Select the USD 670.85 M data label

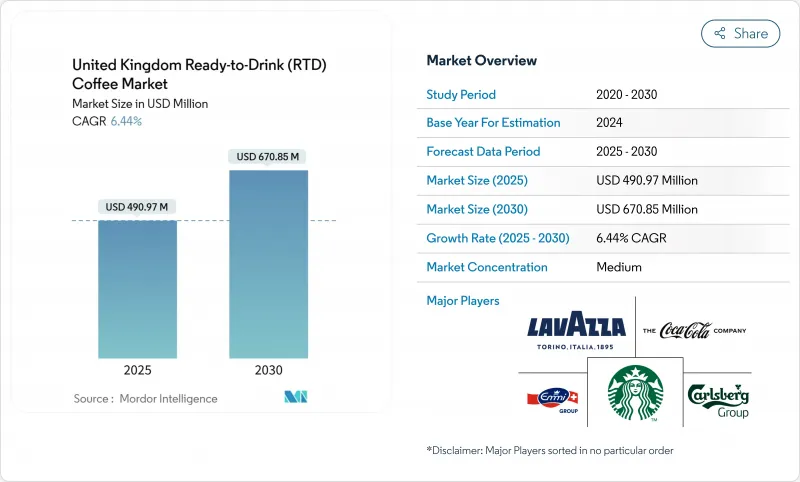click(x=268, y=156)
